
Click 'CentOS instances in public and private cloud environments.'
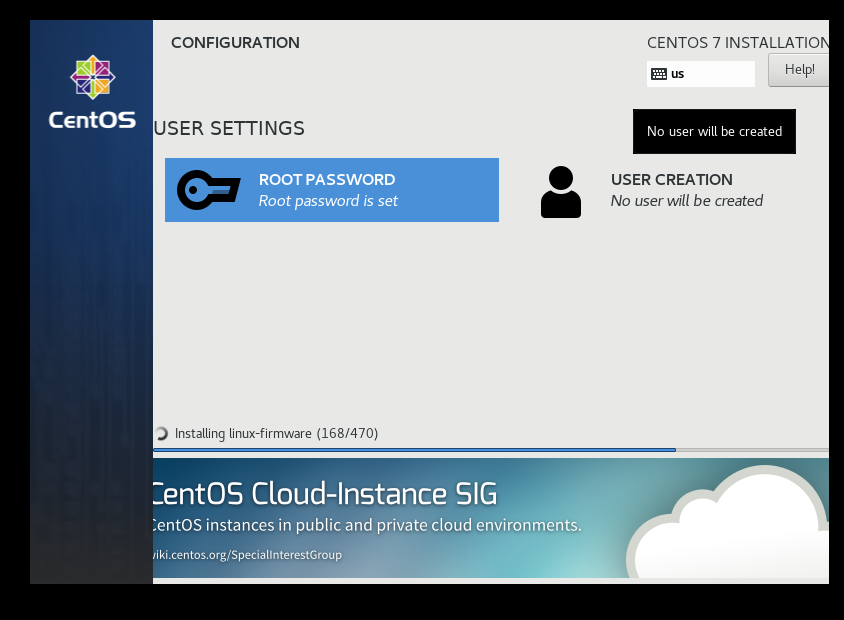[367, 525]
